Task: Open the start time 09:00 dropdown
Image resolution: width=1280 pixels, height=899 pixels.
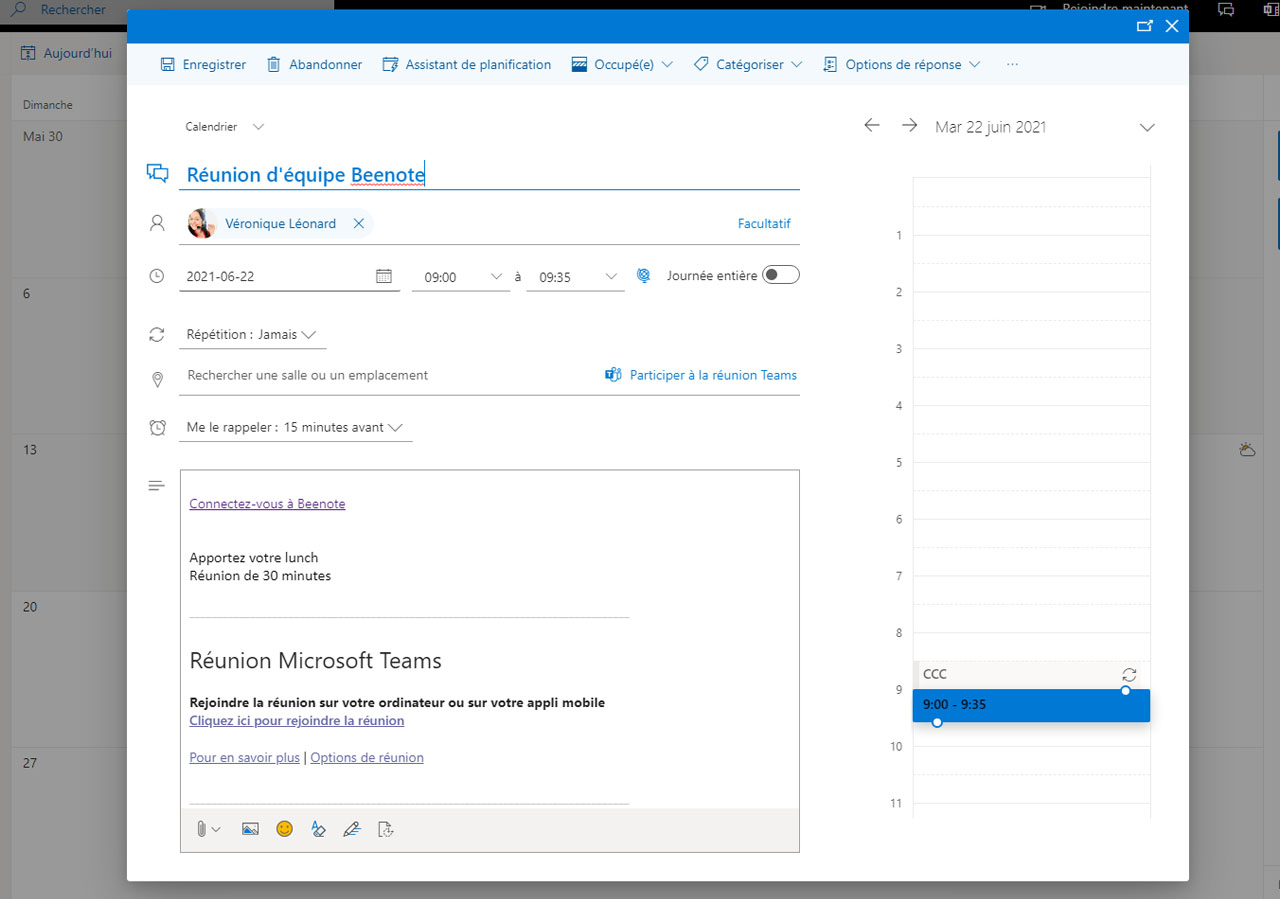Action: tap(461, 277)
